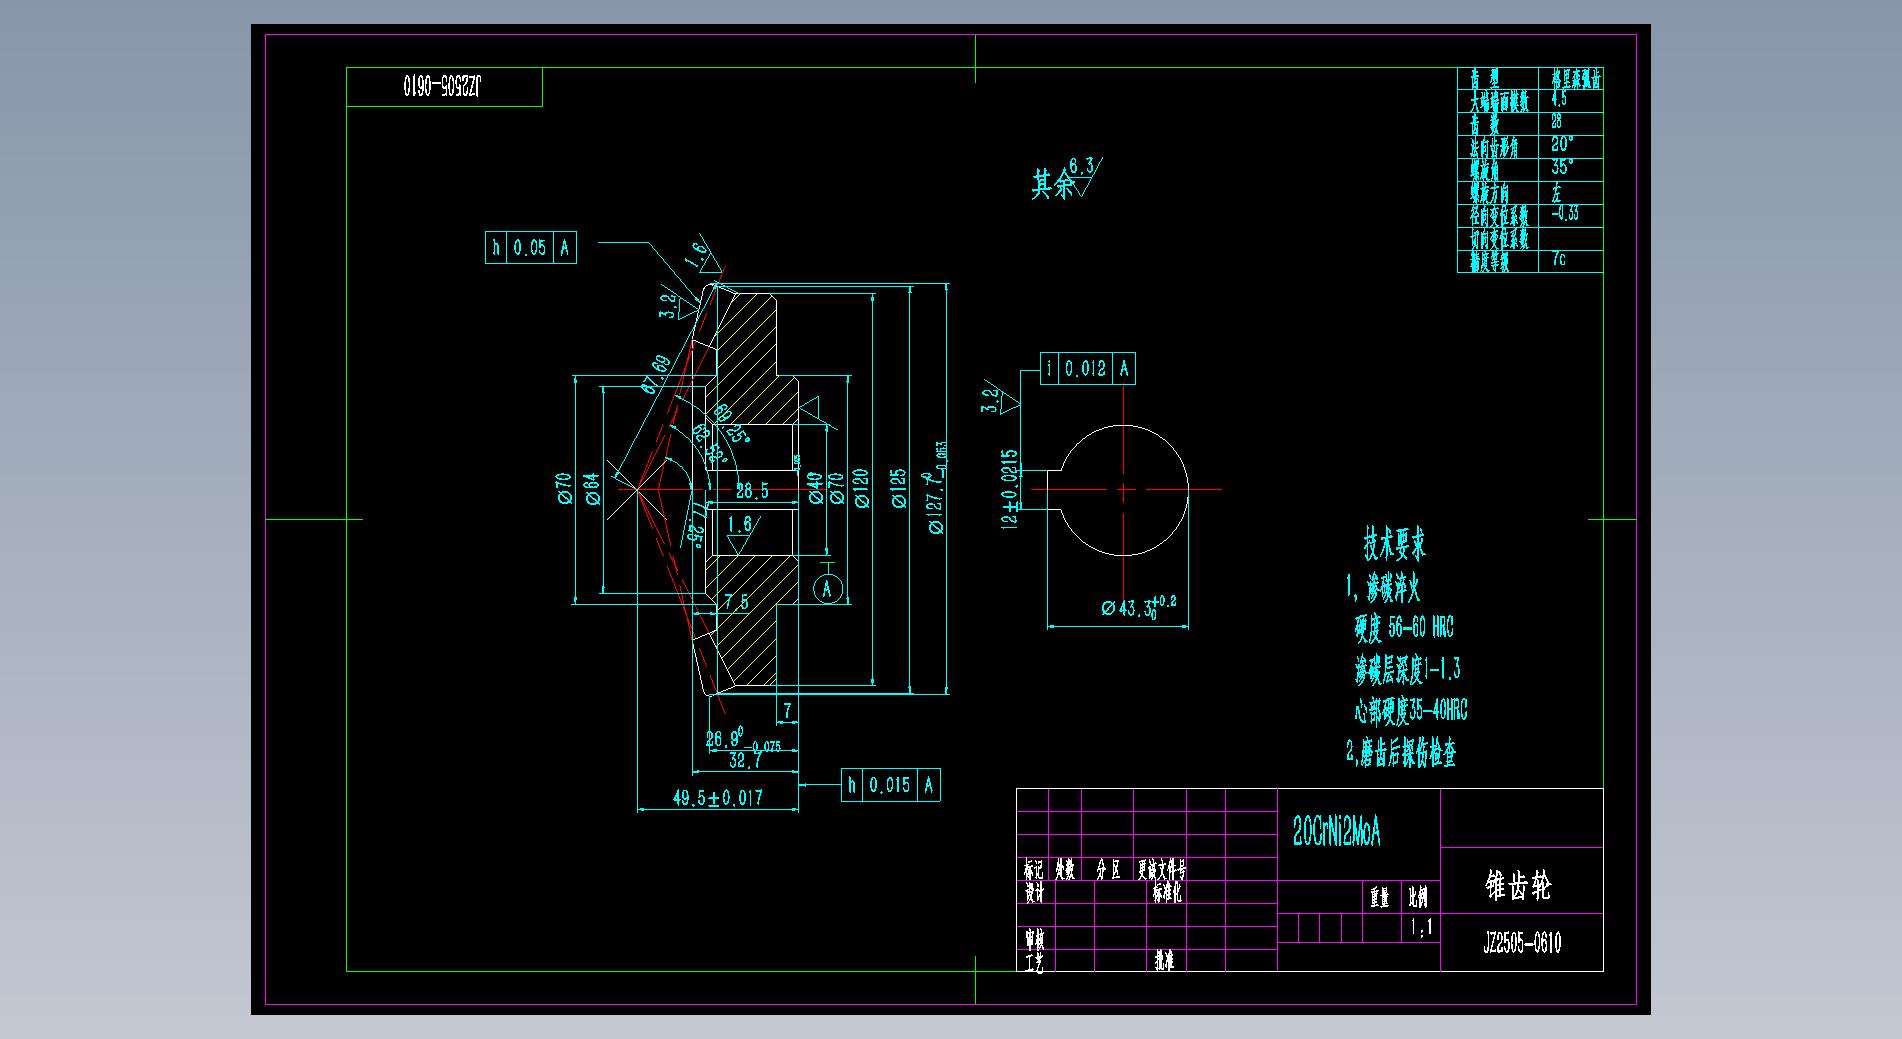The image size is (1902, 1039).
Task: Select the diameter dimension Ø120
Action: [x=862, y=489]
